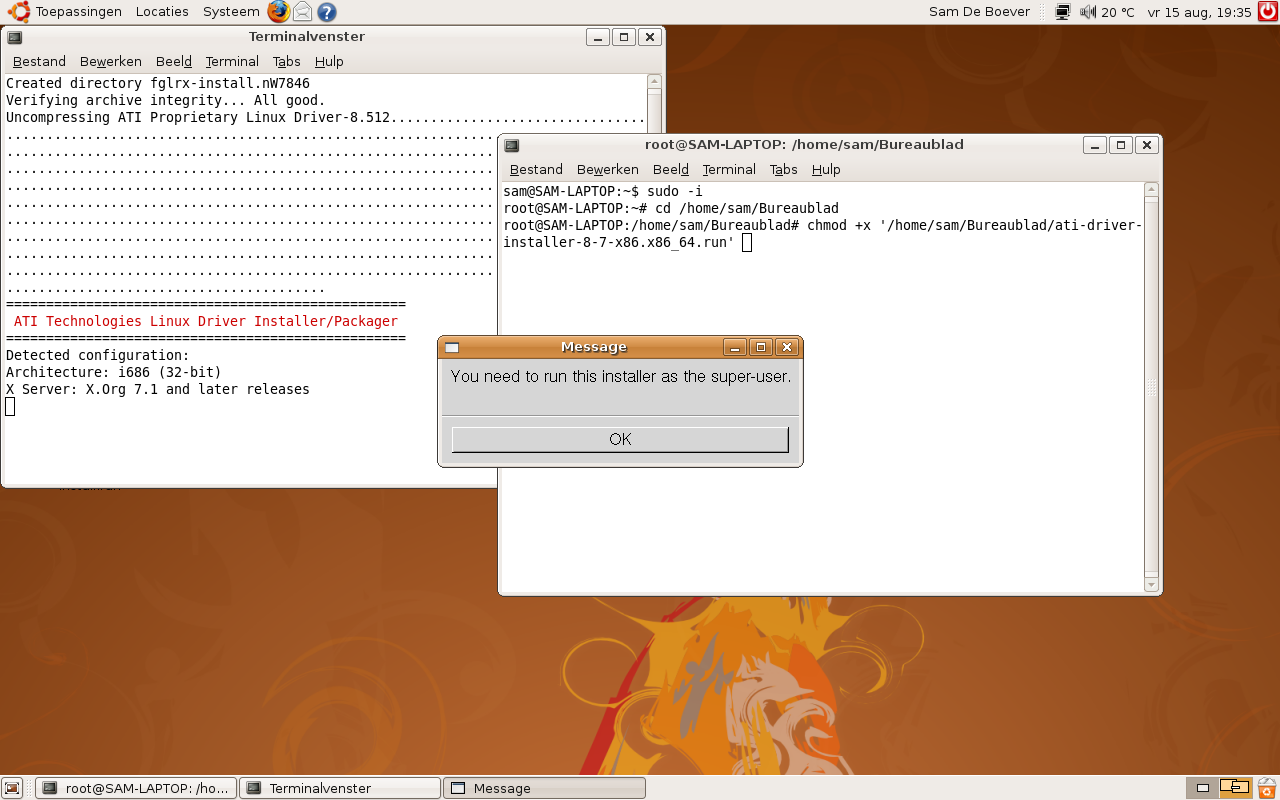
Task: Switch to the first workspace in the switcher
Action: [1203, 788]
